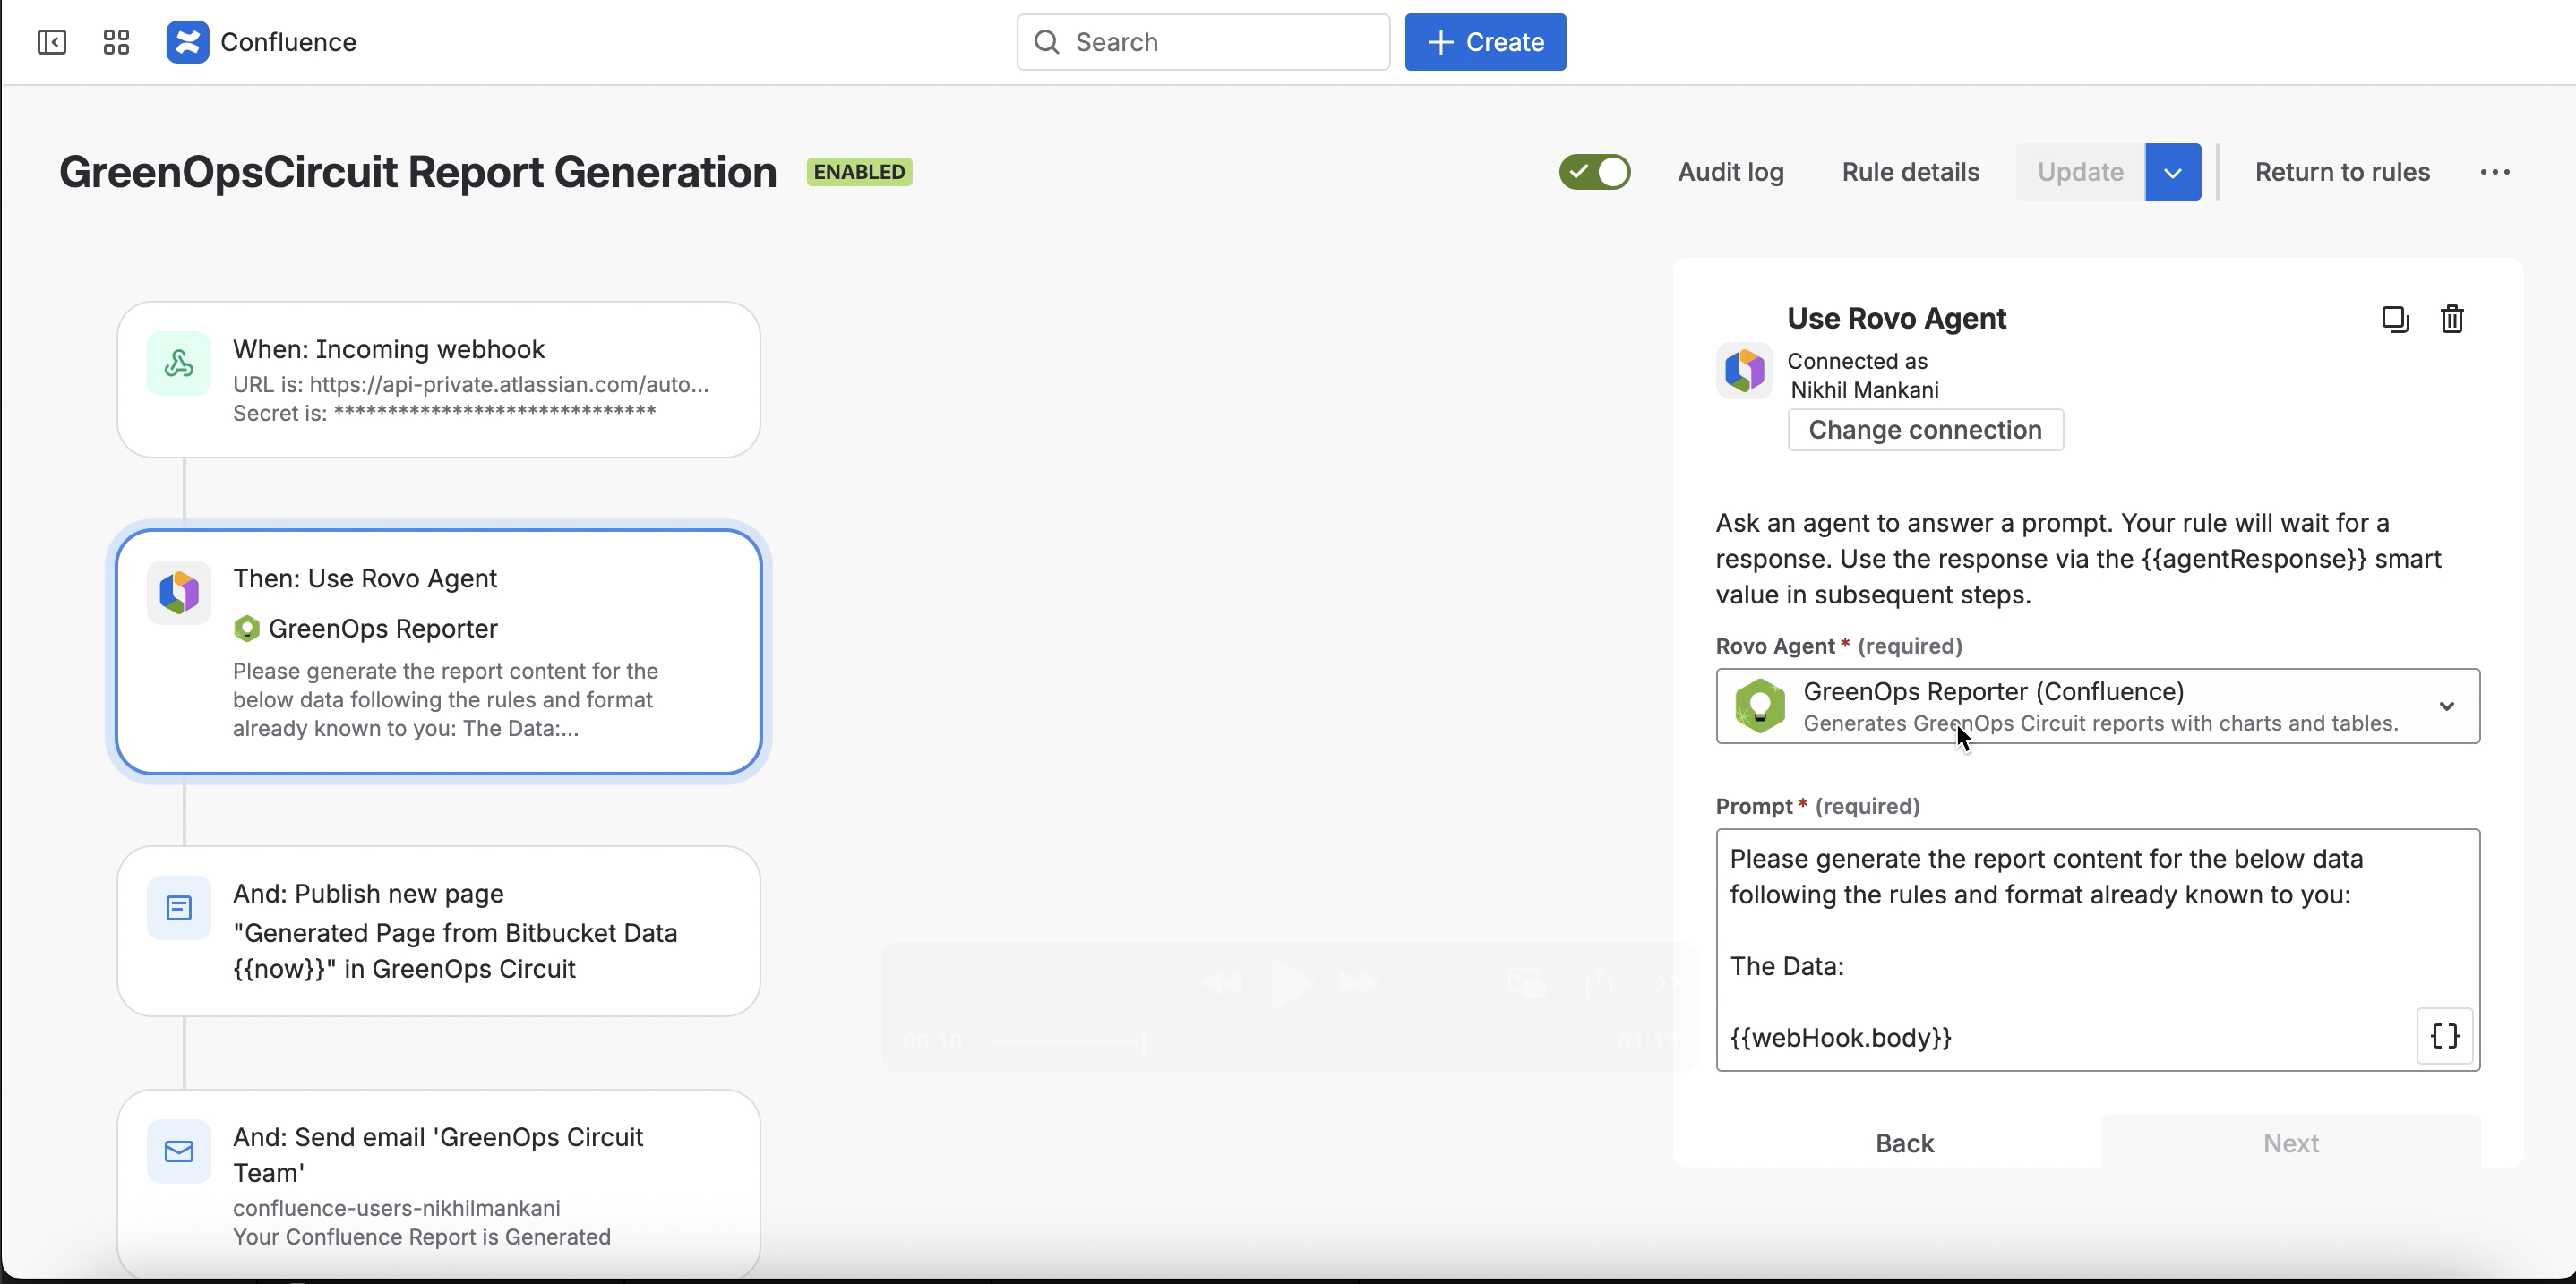Click the Back button in the panel
This screenshot has height=1284, width=2576.
(x=1904, y=1143)
